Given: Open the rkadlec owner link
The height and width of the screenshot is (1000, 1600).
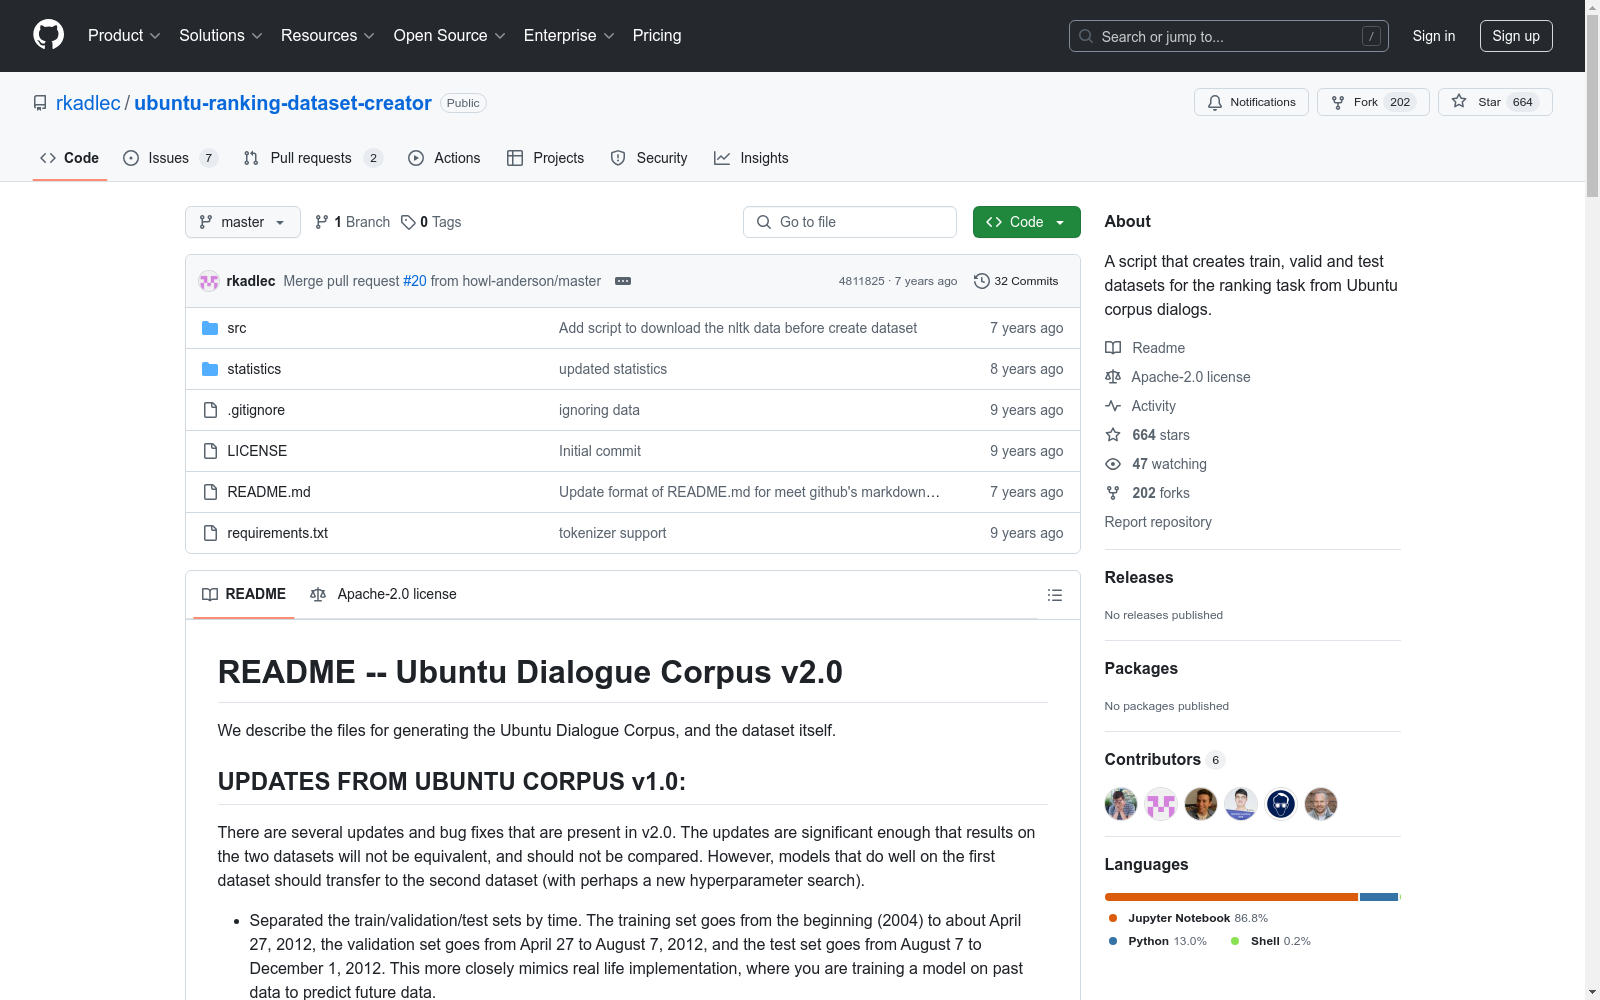Looking at the screenshot, I should (88, 103).
